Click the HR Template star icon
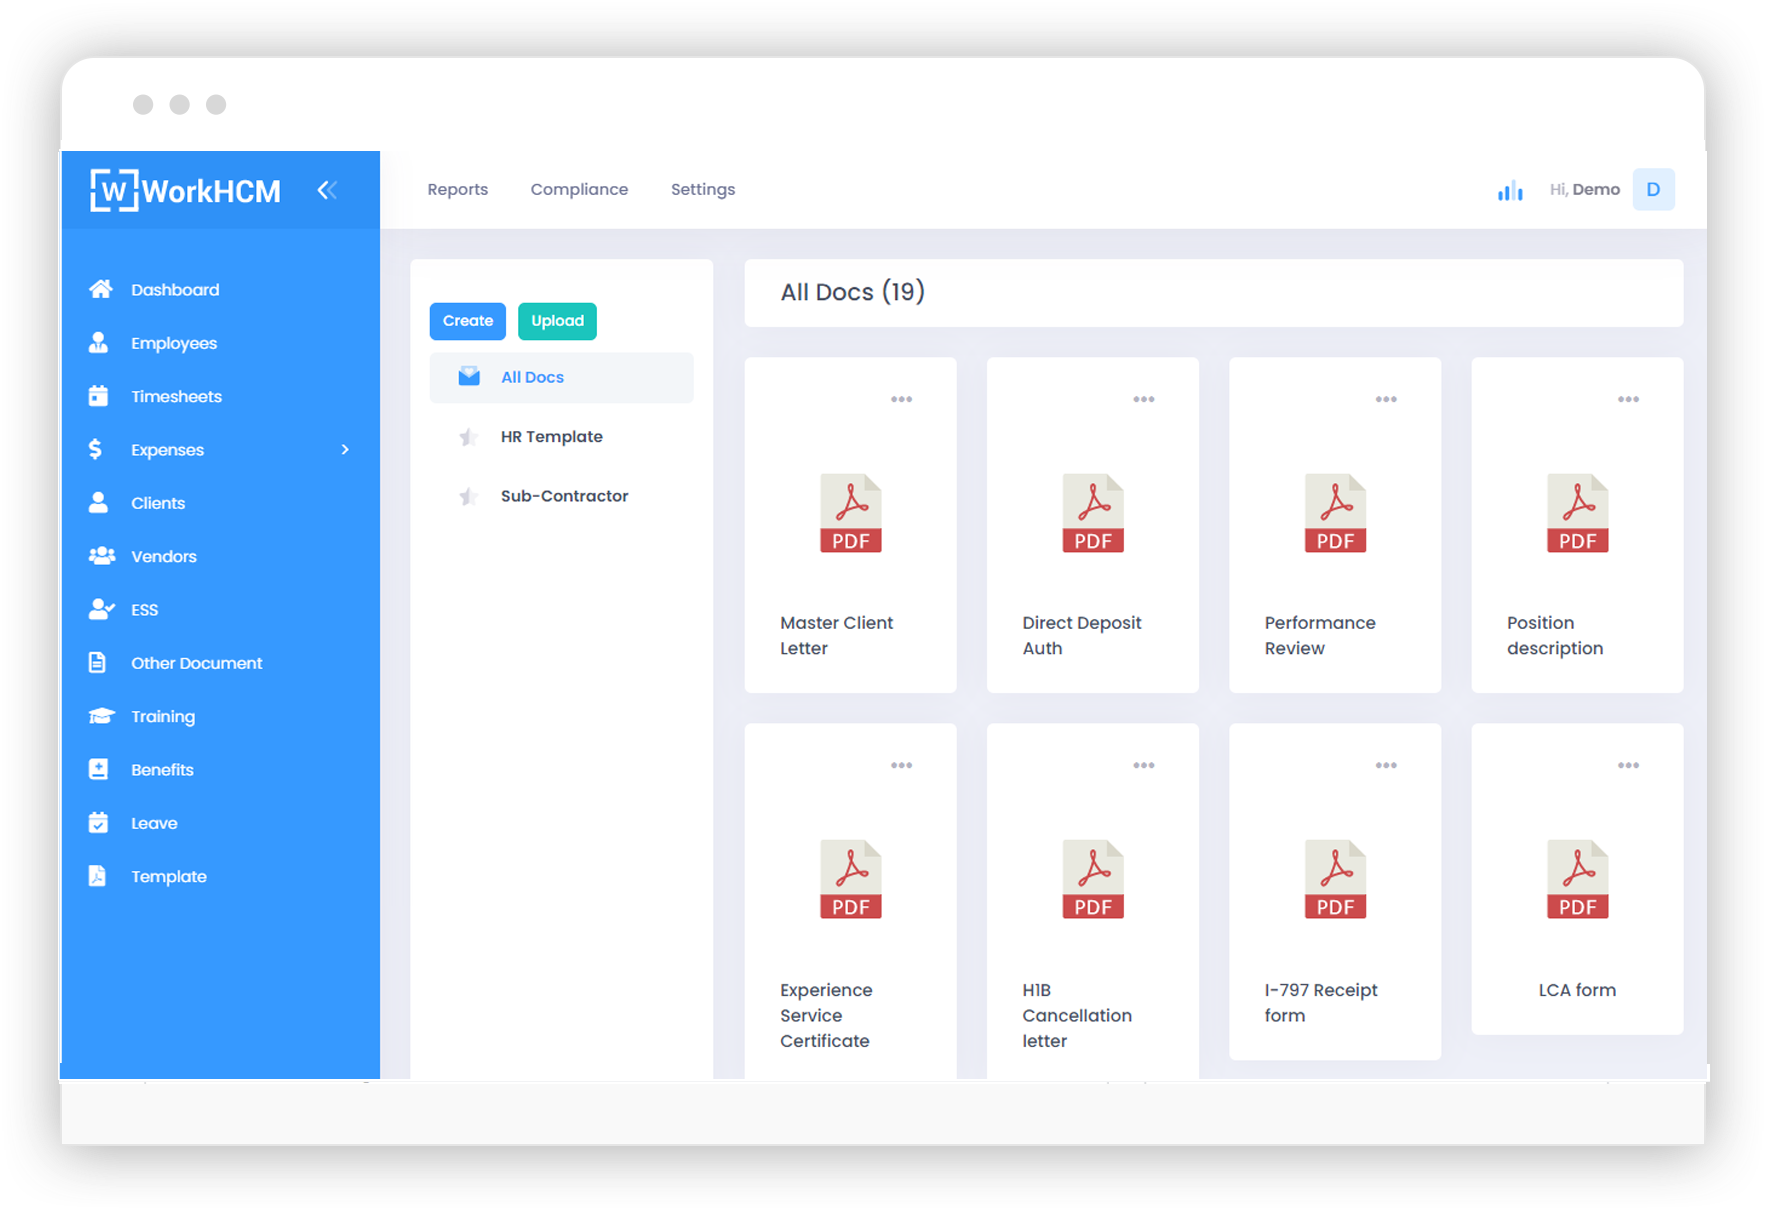1766x1210 pixels. tap(467, 436)
